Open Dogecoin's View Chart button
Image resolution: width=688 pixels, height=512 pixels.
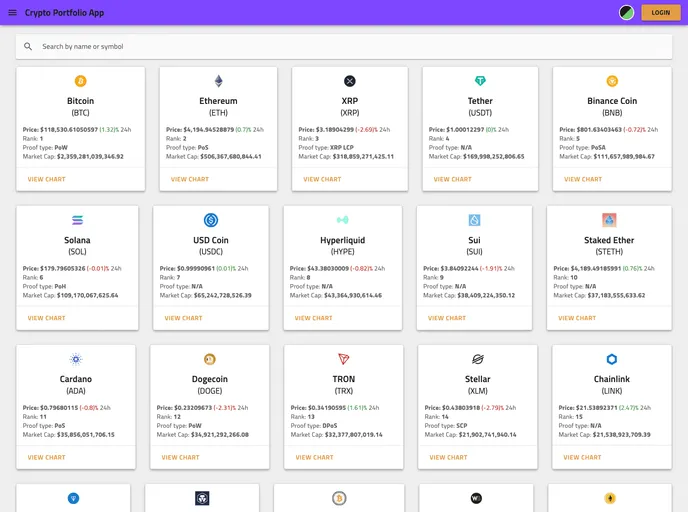180,458
